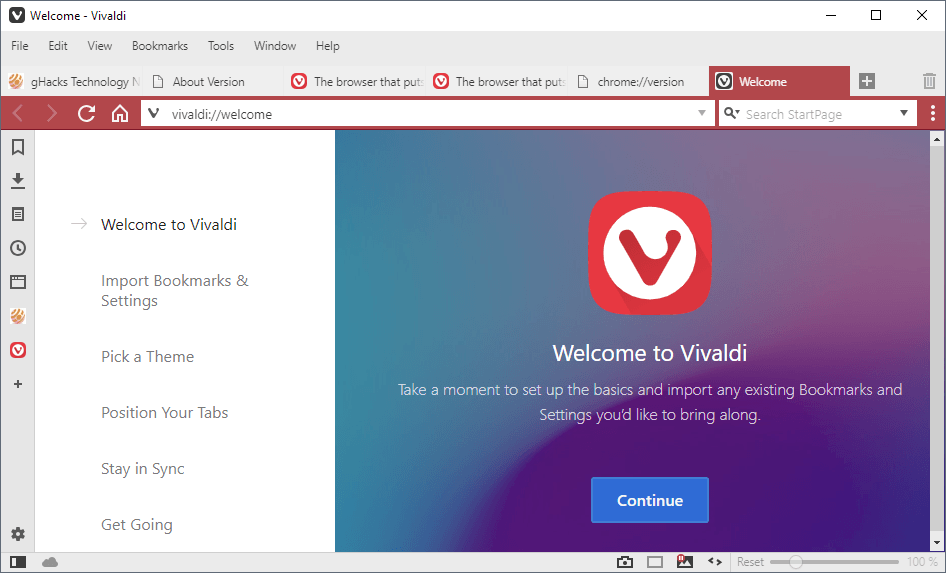This screenshot has width=946, height=573.
Task: Go to Get Going step
Action: (137, 525)
